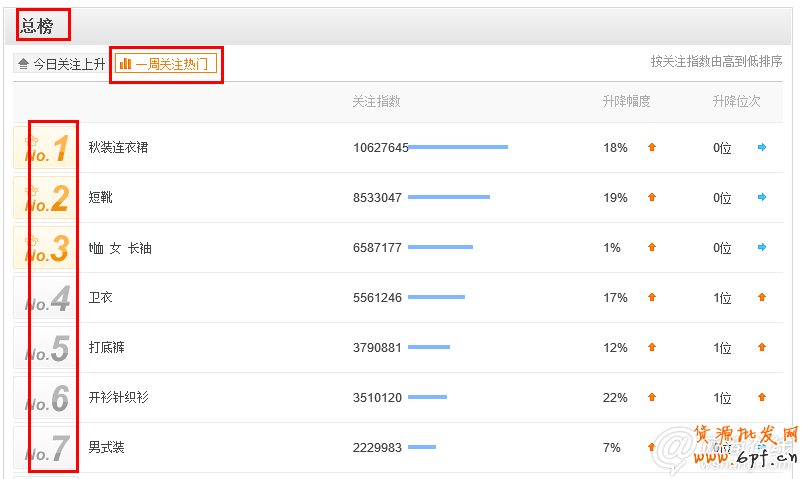Click the orange up arrow beside 18%
808x479 pixels.
coord(652,148)
